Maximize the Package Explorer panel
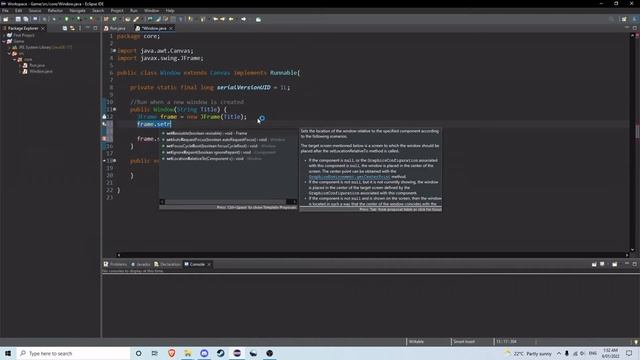This screenshot has width=640, height=360. [x=95, y=28]
